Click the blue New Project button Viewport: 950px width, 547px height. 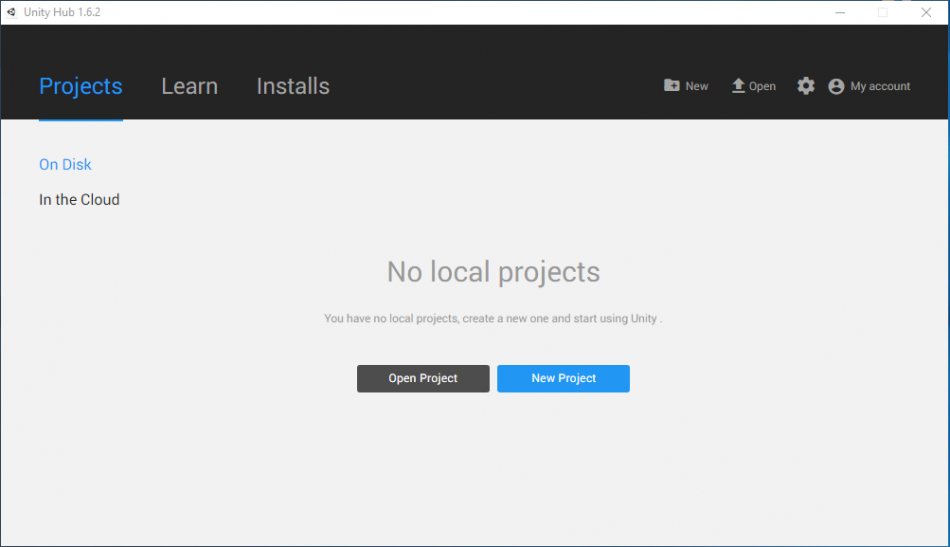(563, 378)
